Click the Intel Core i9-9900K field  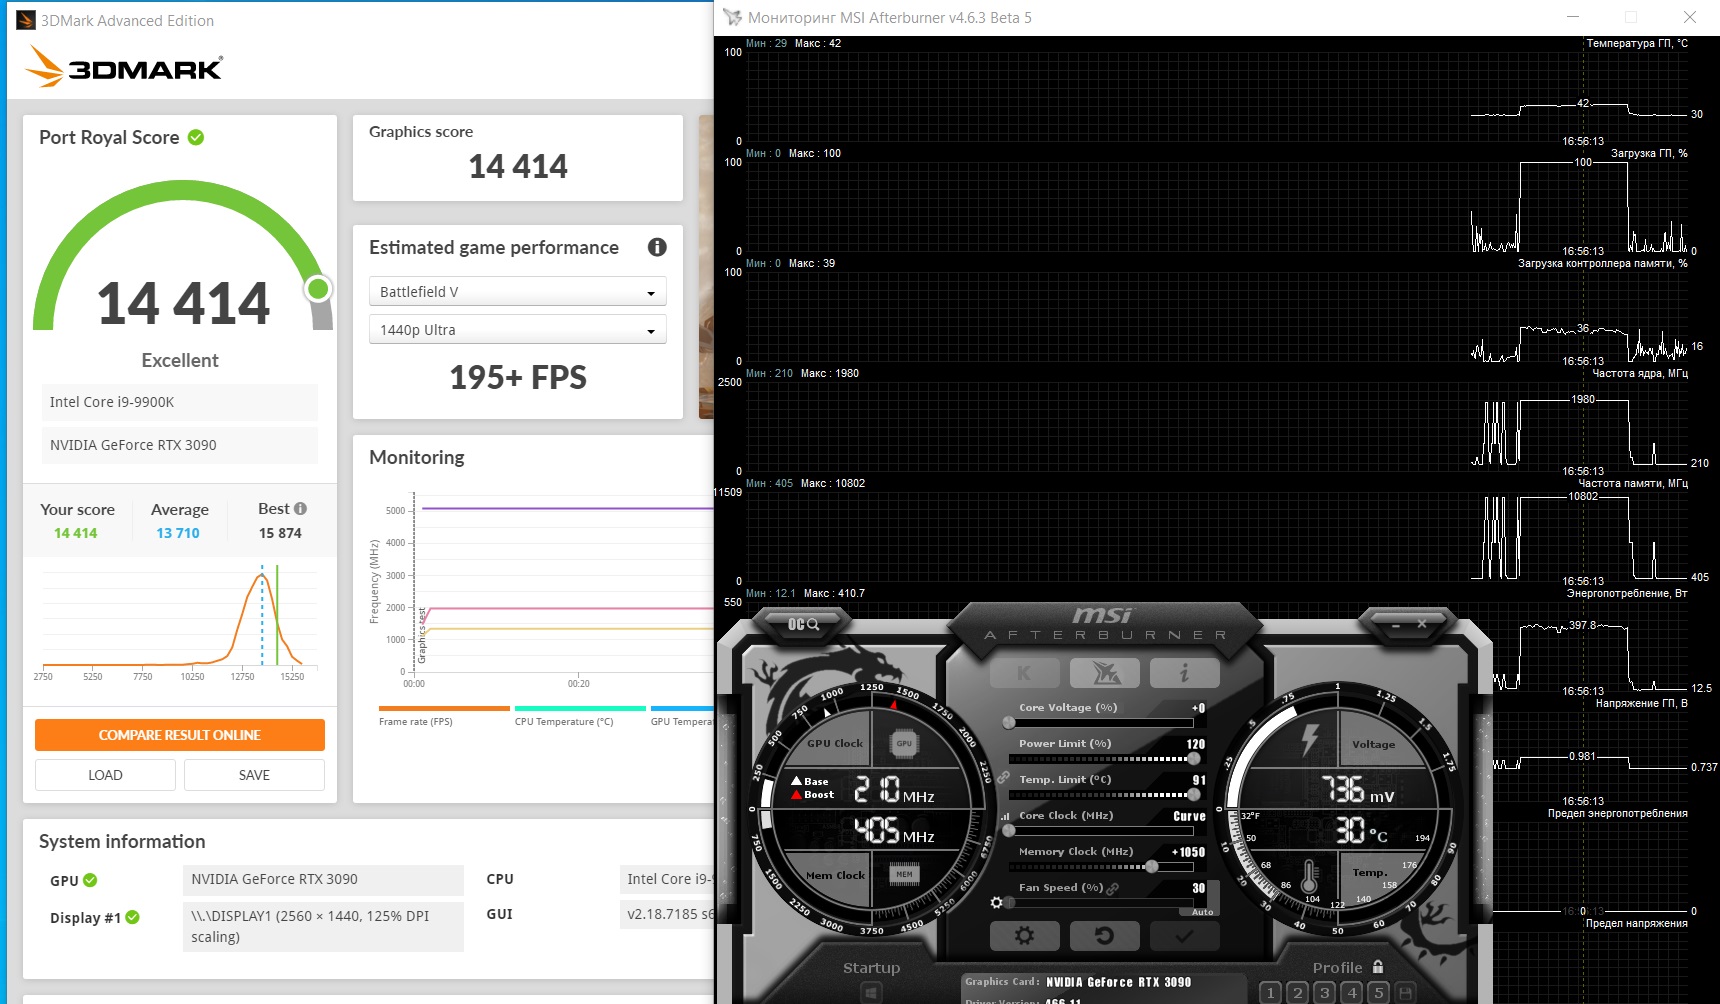(x=180, y=402)
